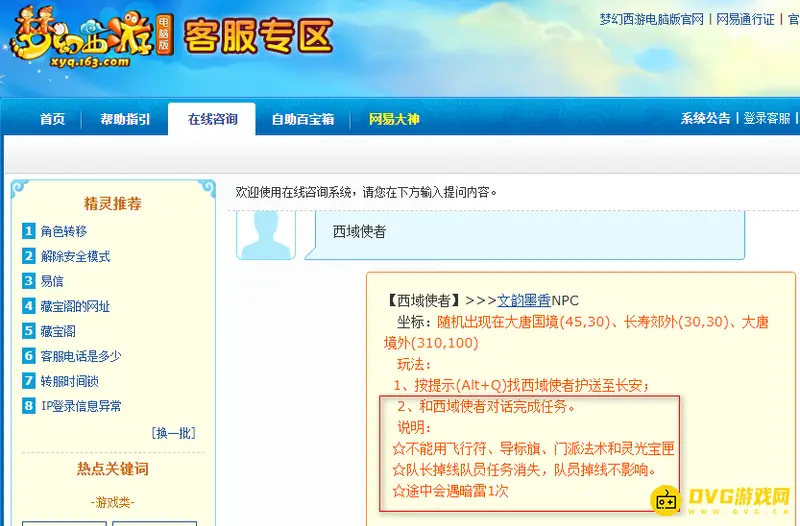800x526 pixels.
Task: Click number 5 badge next to 藏宝阁
Action: 29,331
